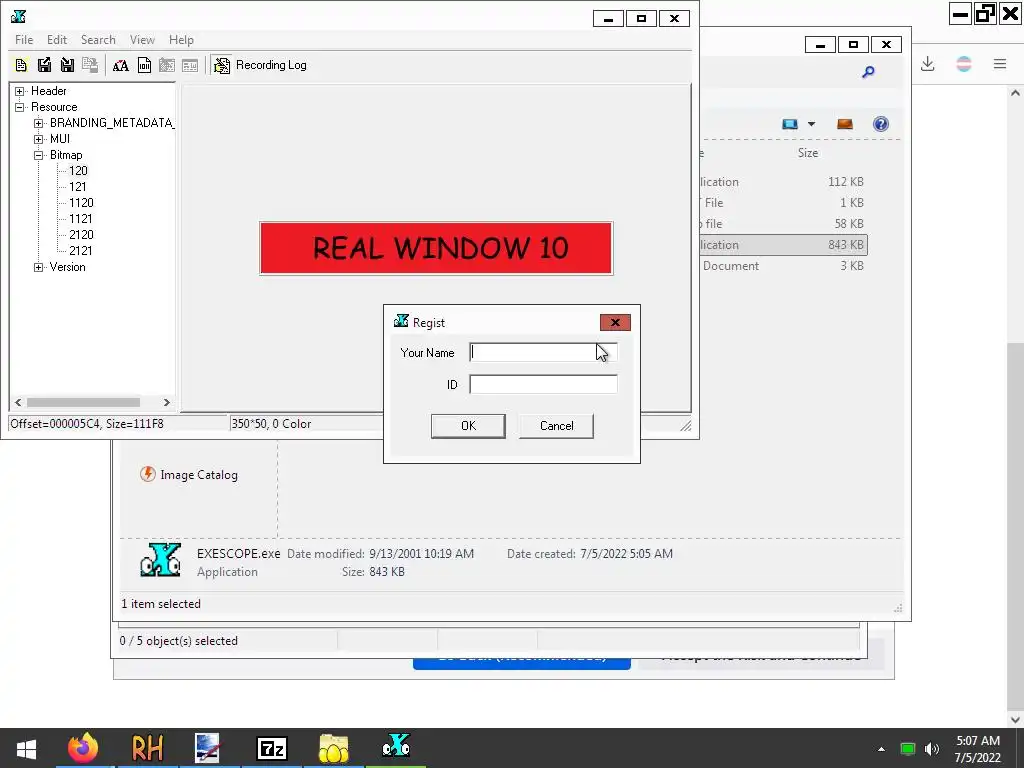Image resolution: width=1024 pixels, height=768 pixels.
Task: Open the Firefox hamburger menu
Action: pyautogui.click(x=1000, y=64)
